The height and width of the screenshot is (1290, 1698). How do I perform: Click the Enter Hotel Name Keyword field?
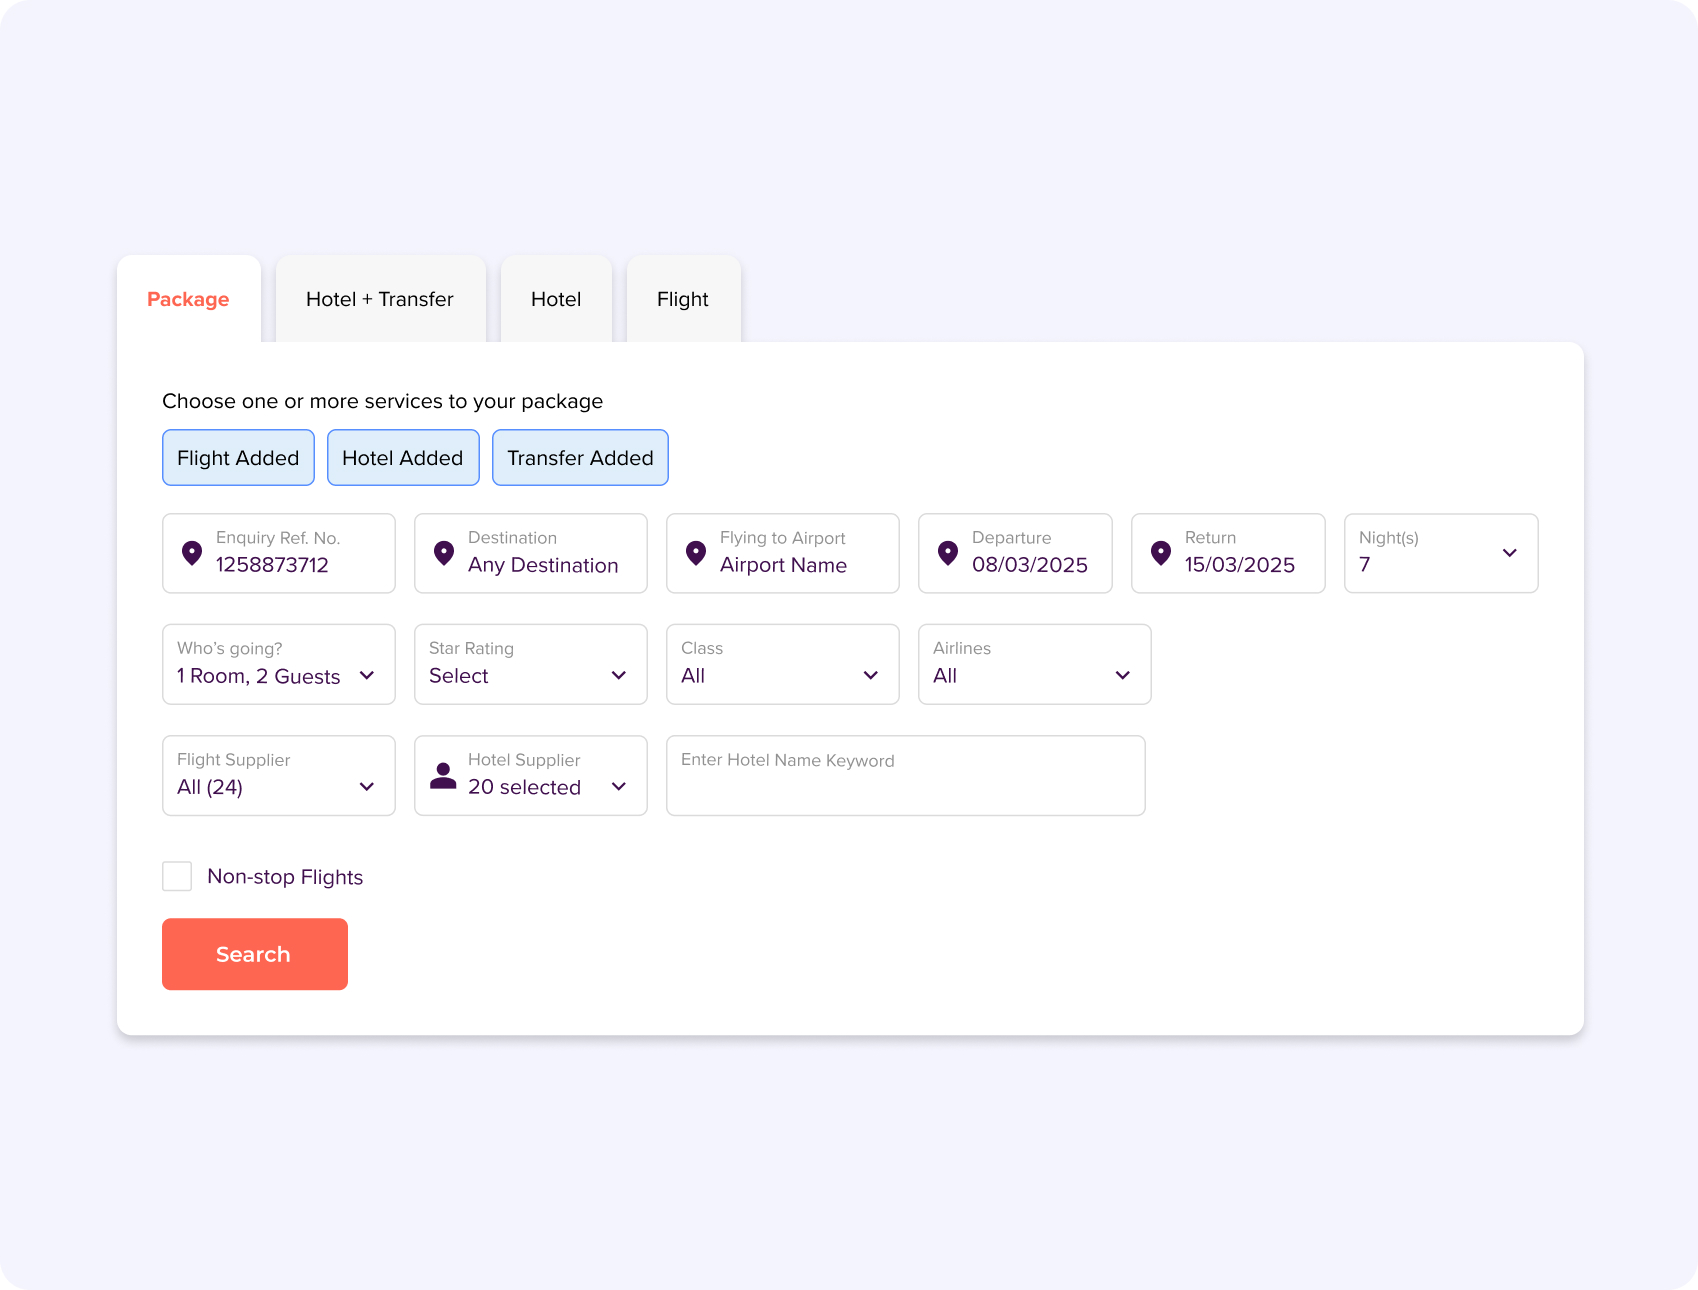pyautogui.click(x=906, y=776)
